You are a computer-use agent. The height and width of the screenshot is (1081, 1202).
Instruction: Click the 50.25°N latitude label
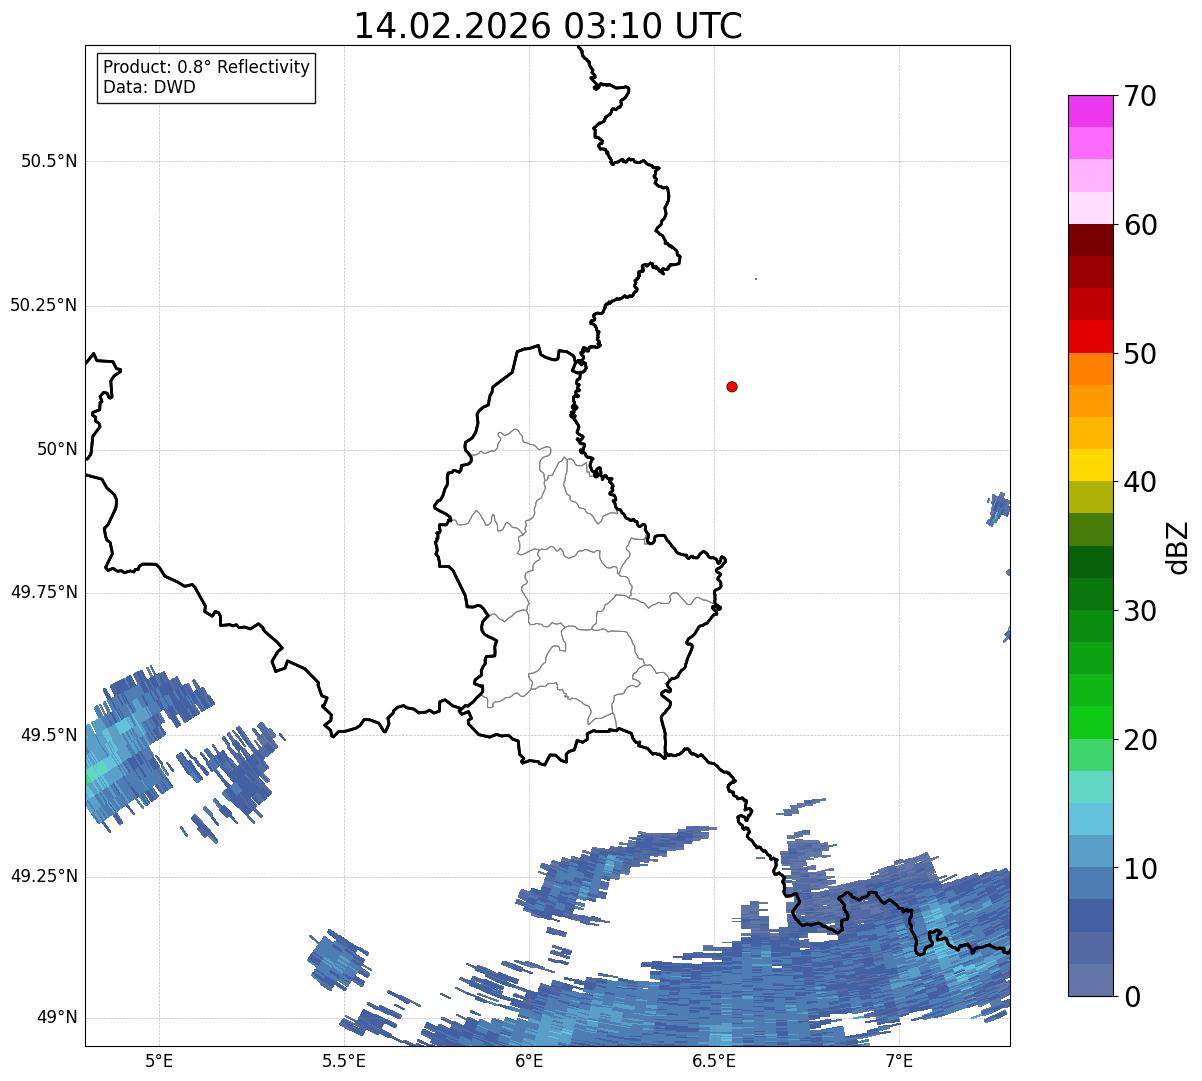[x=44, y=305]
